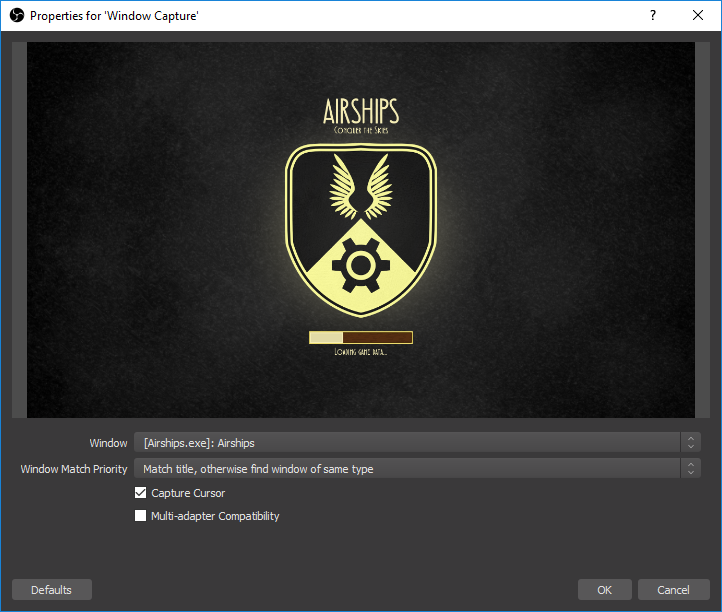Click the Window Match Priority label

74,469
